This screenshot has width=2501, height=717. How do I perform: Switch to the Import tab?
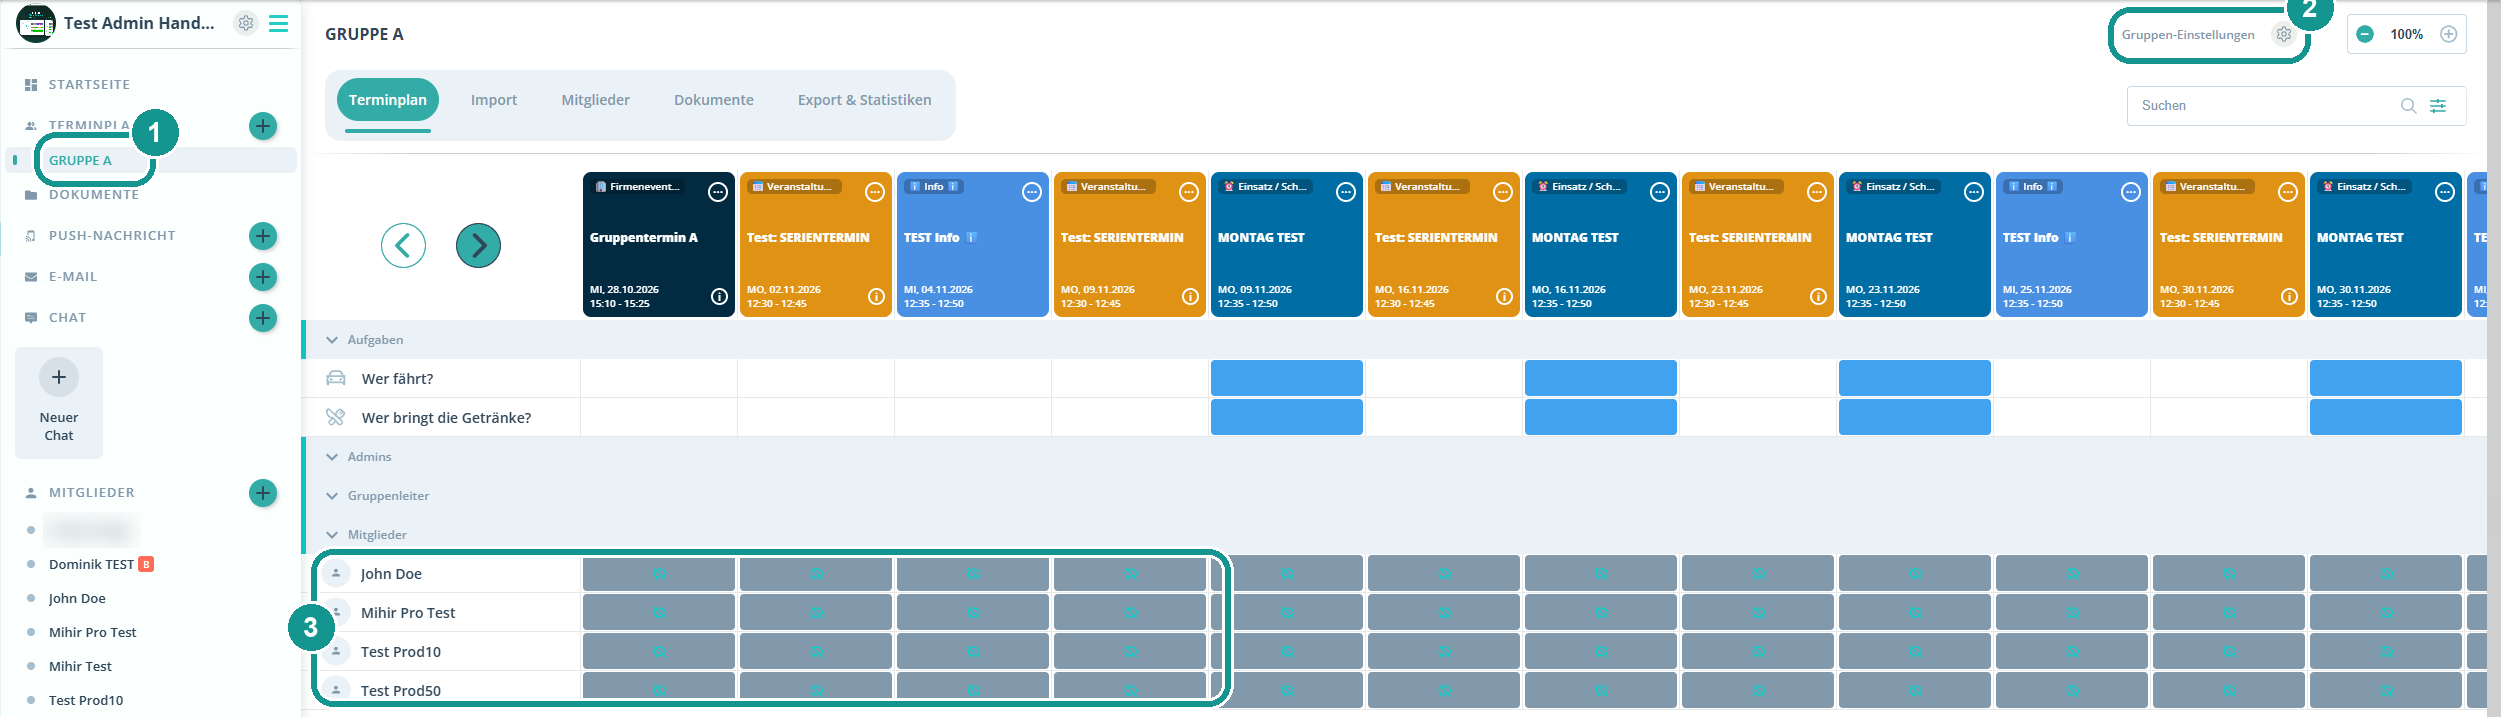(x=494, y=100)
